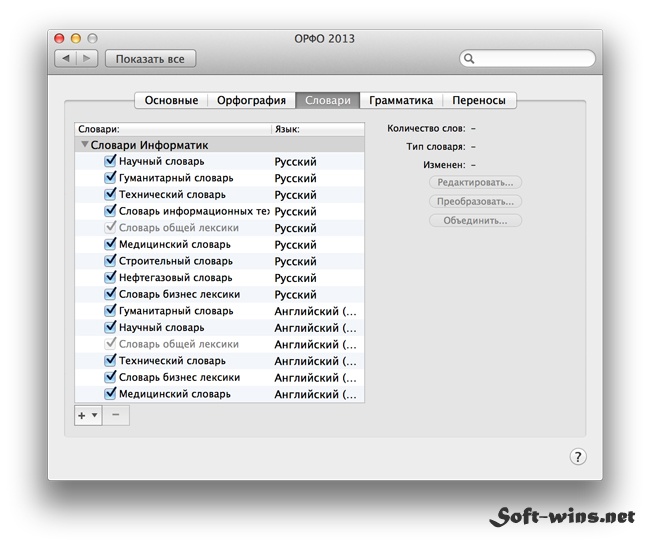The height and width of the screenshot is (546, 650).
Task: Switch to the Орфография tab
Action: click(251, 100)
